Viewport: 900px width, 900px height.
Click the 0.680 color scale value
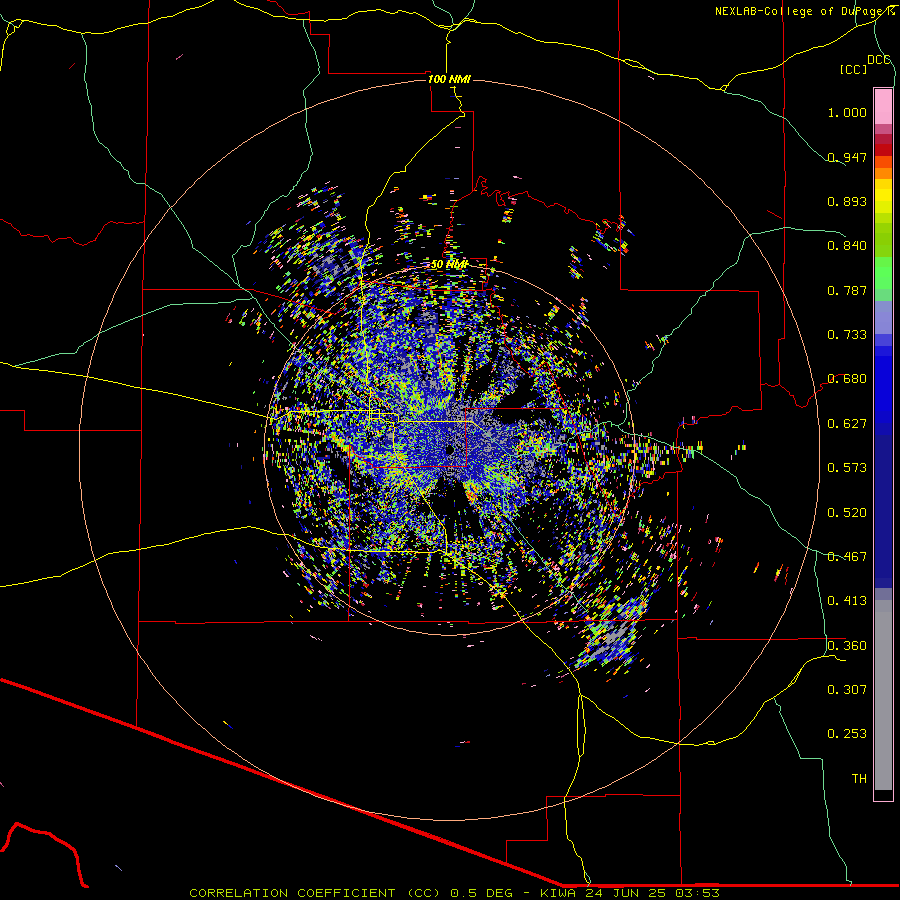coord(847,379)
